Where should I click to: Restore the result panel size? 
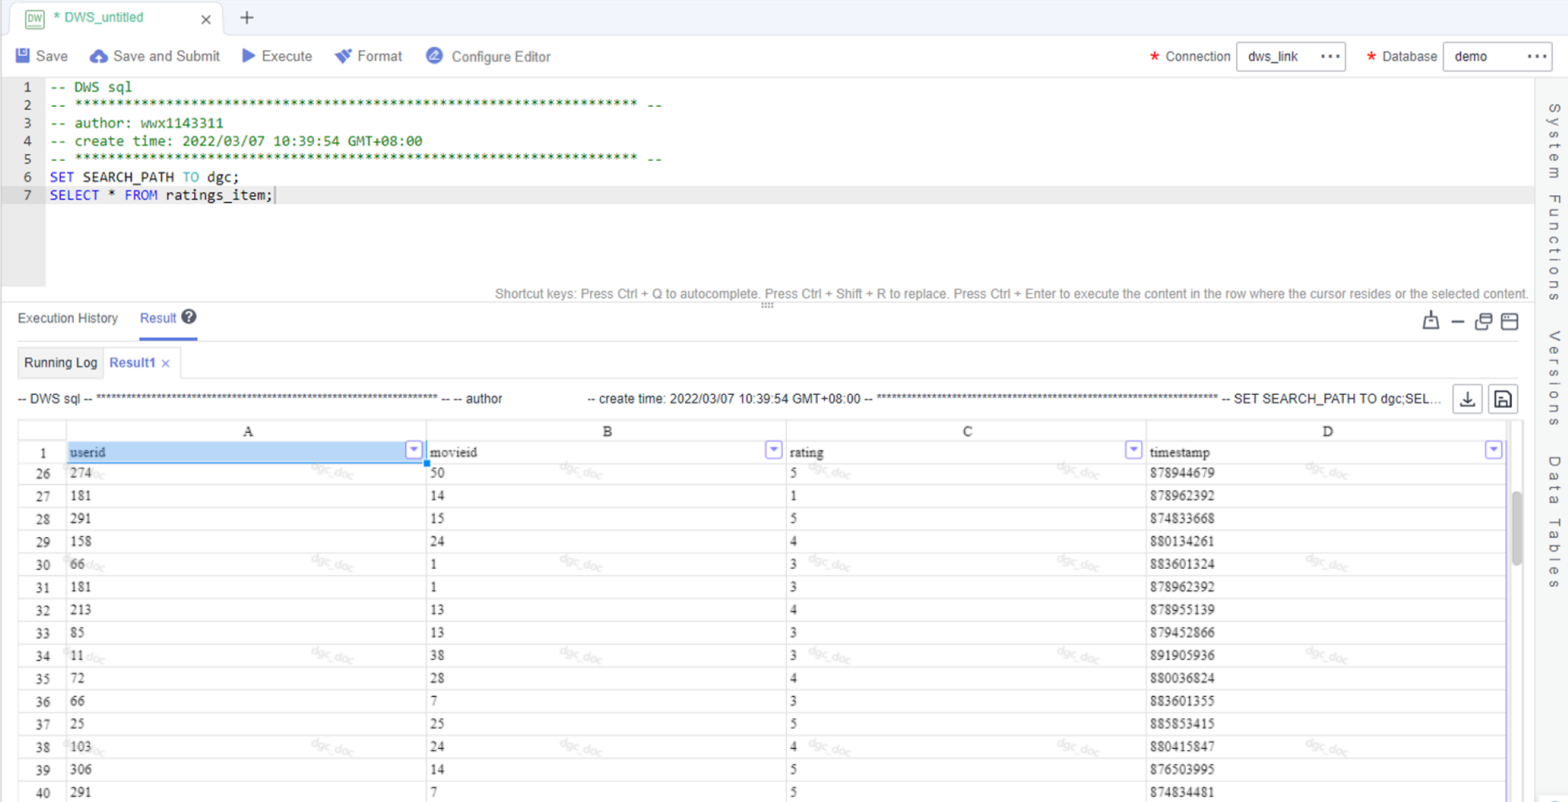[1484, 321]
